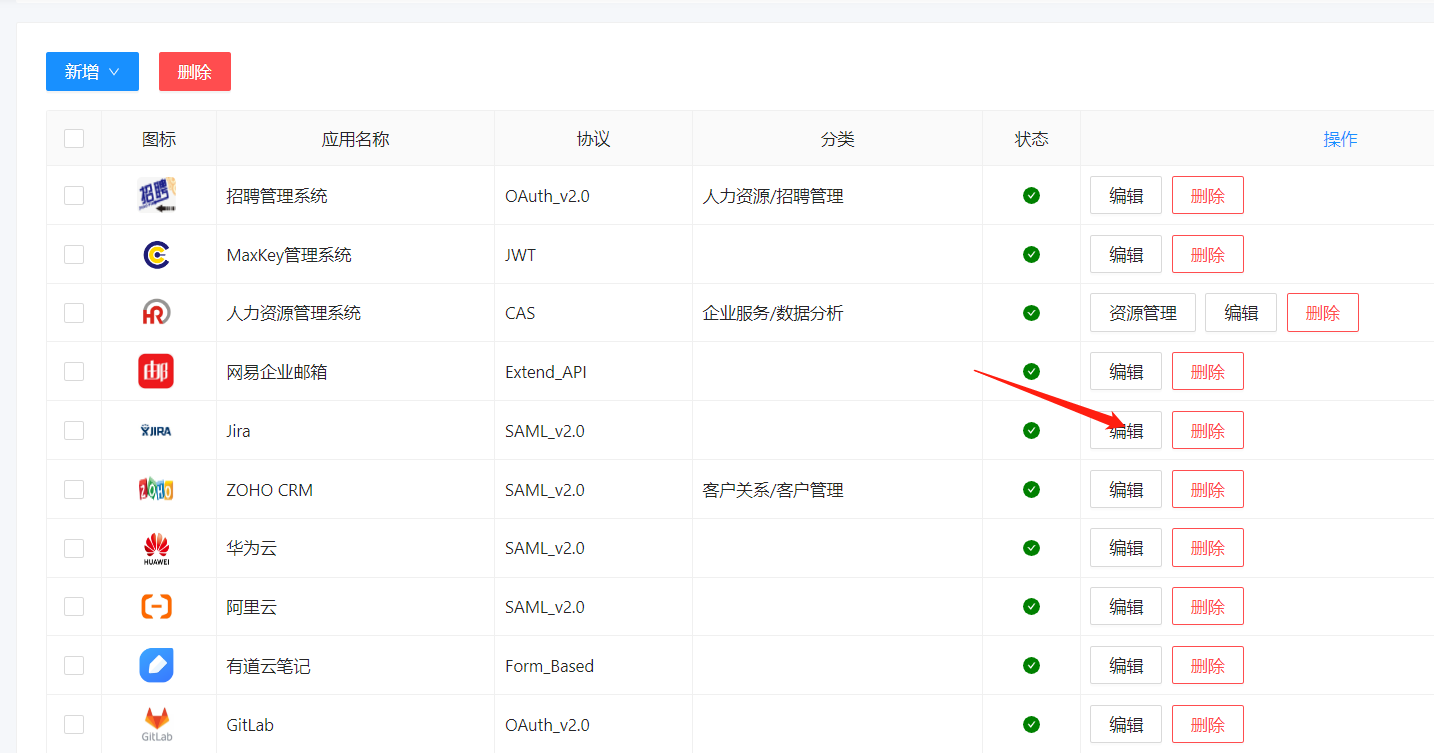This screenshot has width=1434, height=753.
Task: Click green status icon for 阿里云
Action: pyautogui.click(x=1031, y=606)
